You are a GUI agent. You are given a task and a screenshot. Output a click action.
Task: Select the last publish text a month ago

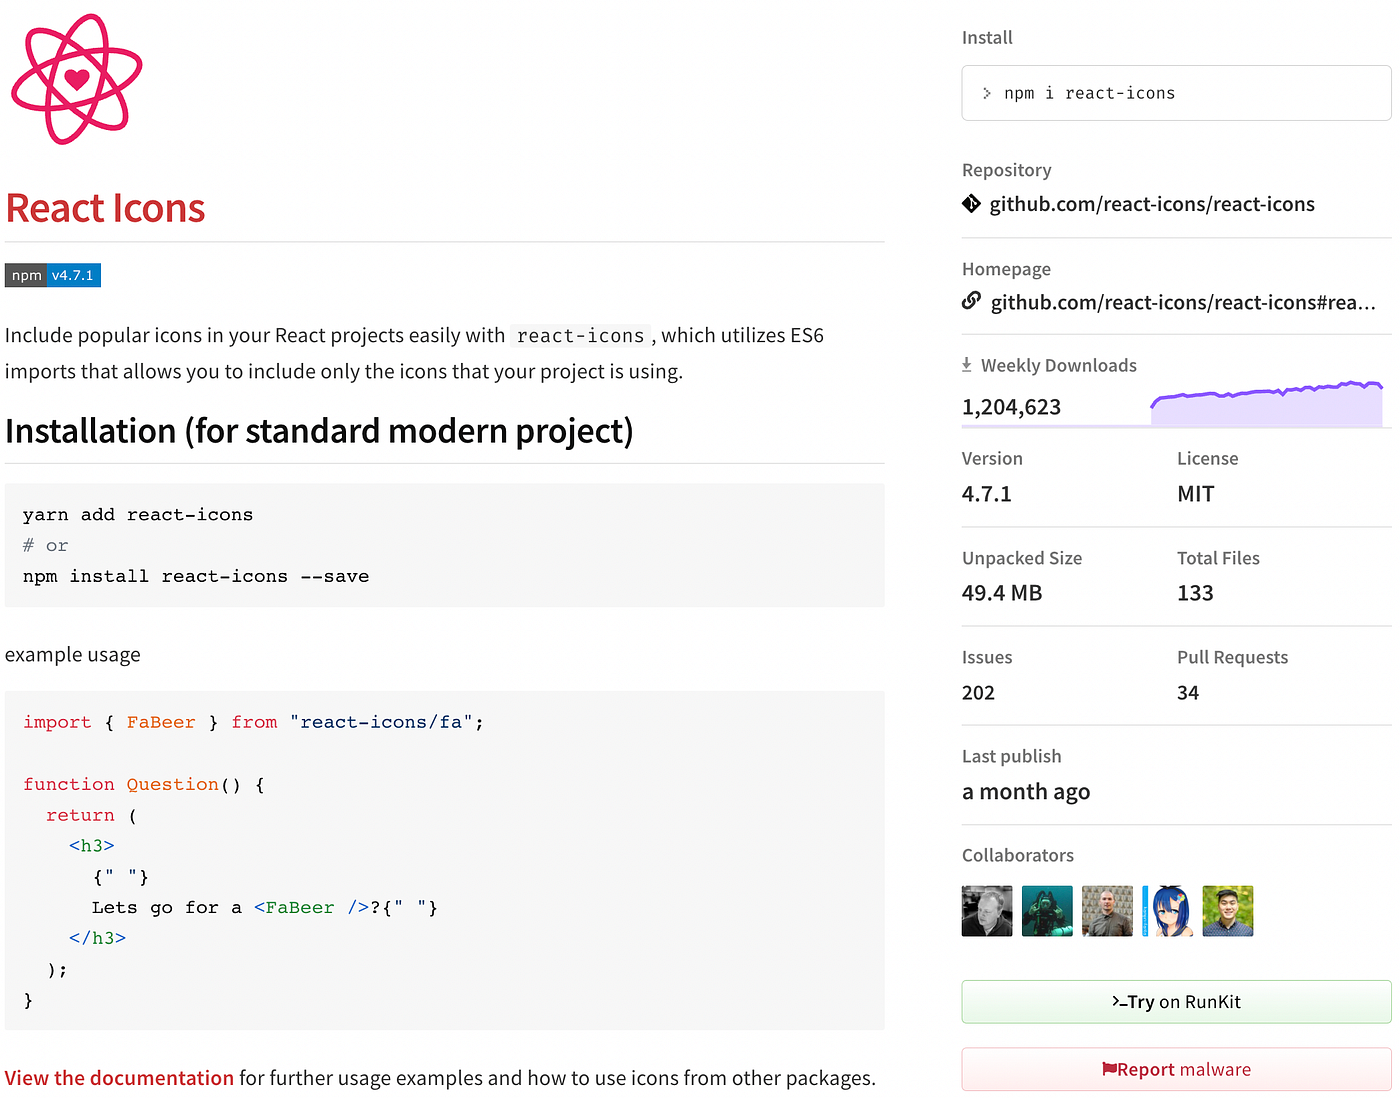pyautogui.click(x=1026, y=792)
